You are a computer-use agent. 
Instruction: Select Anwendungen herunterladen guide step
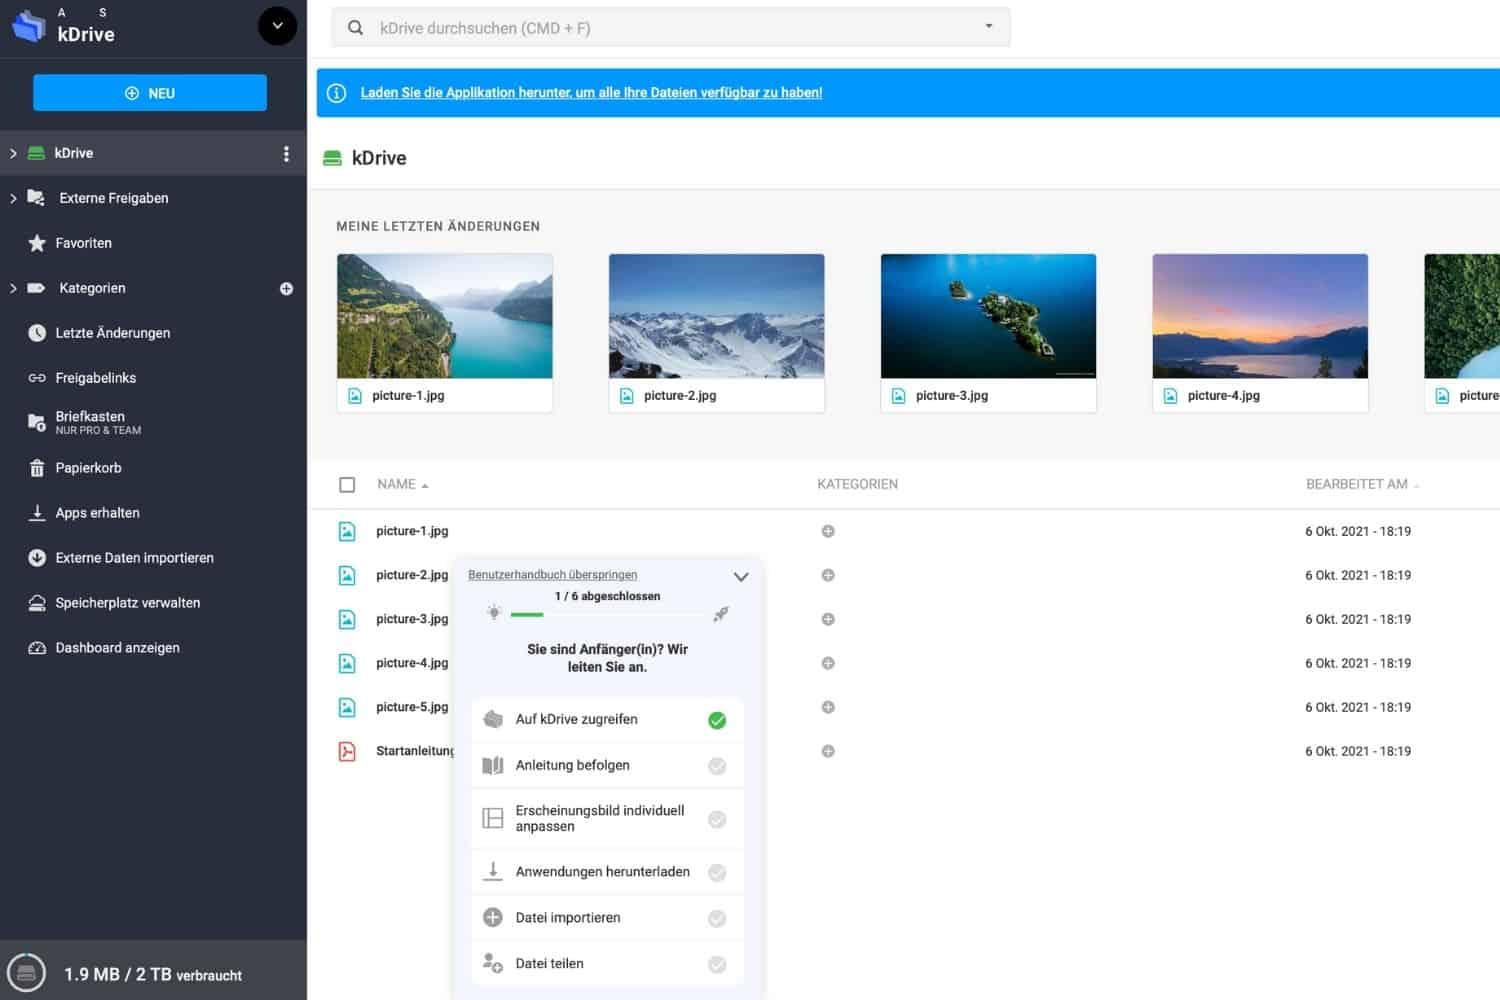pos(607,872)
